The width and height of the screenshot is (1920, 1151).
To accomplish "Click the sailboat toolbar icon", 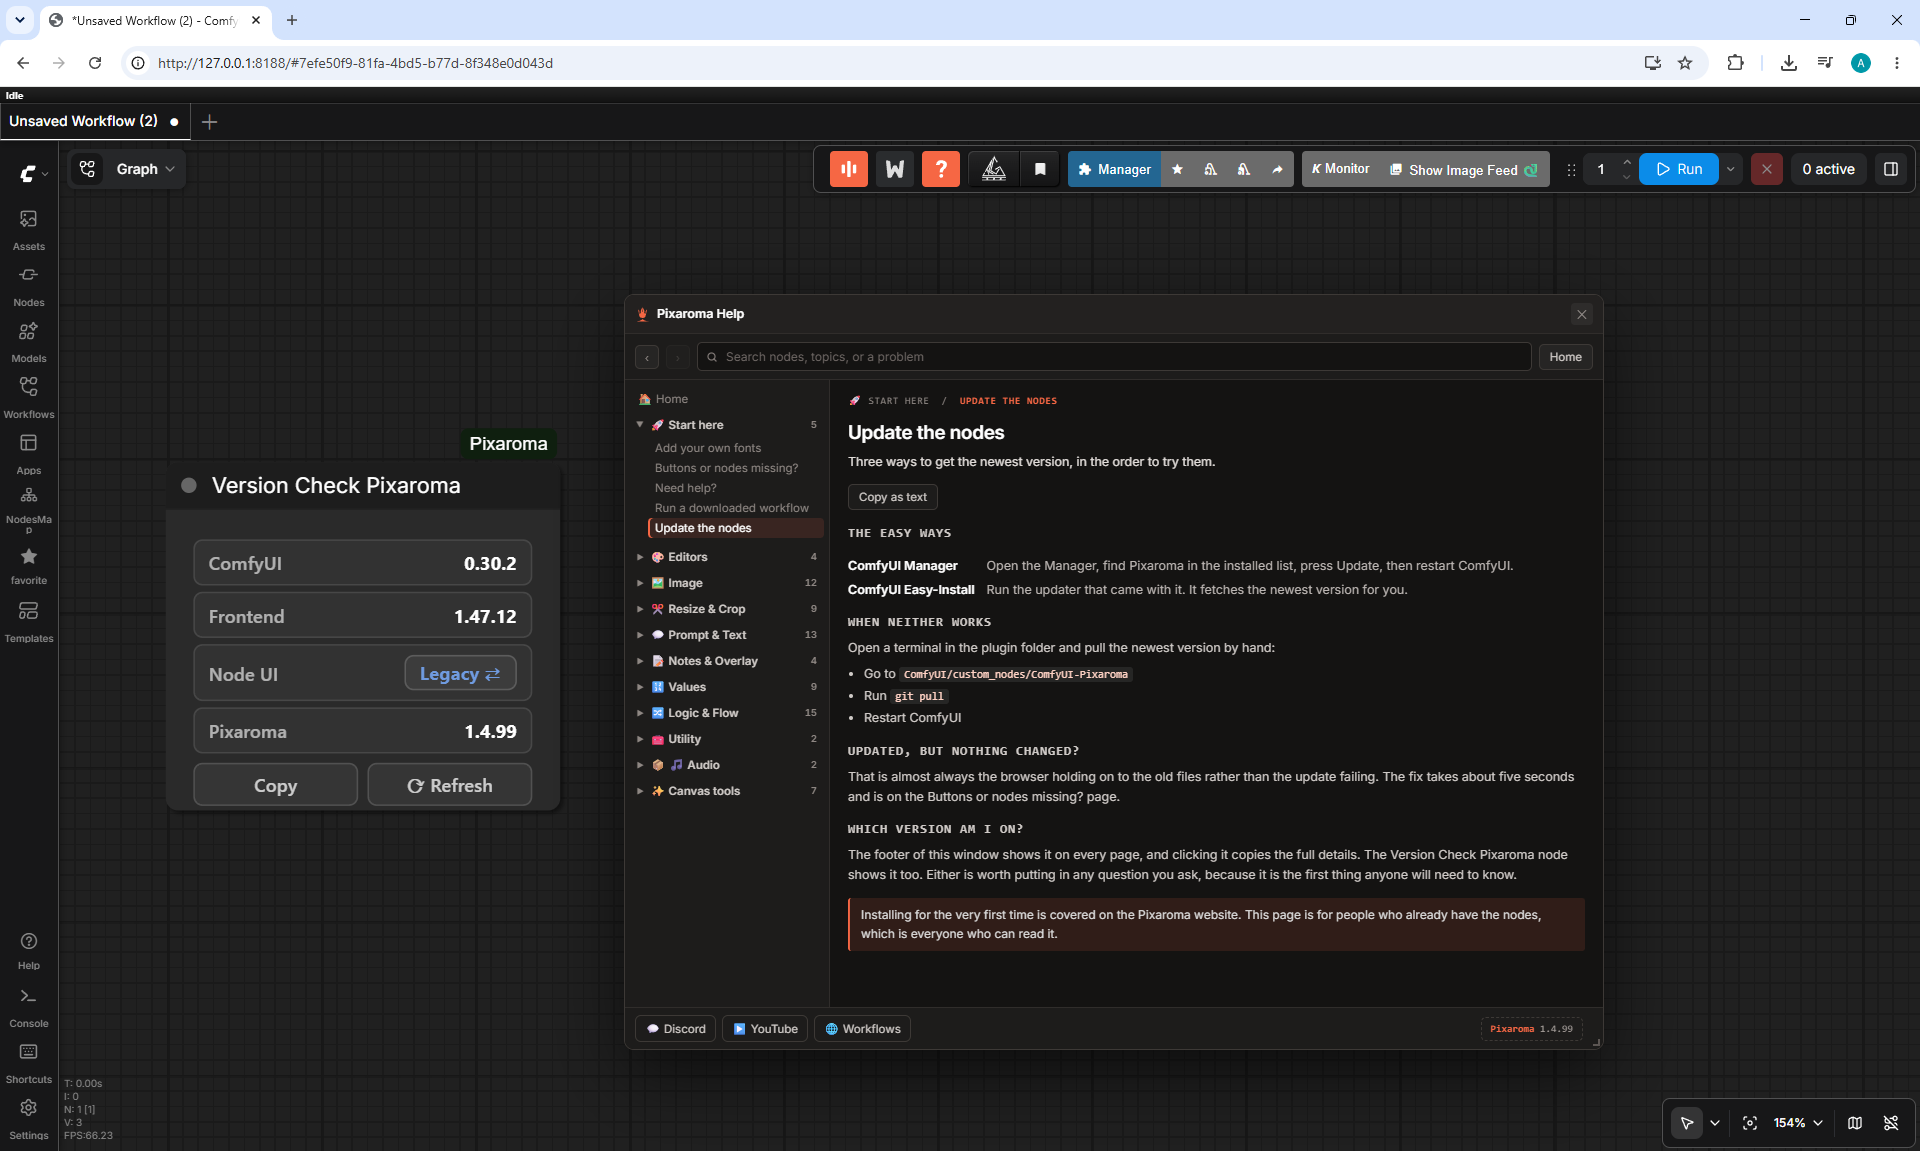I will [994, 169].
